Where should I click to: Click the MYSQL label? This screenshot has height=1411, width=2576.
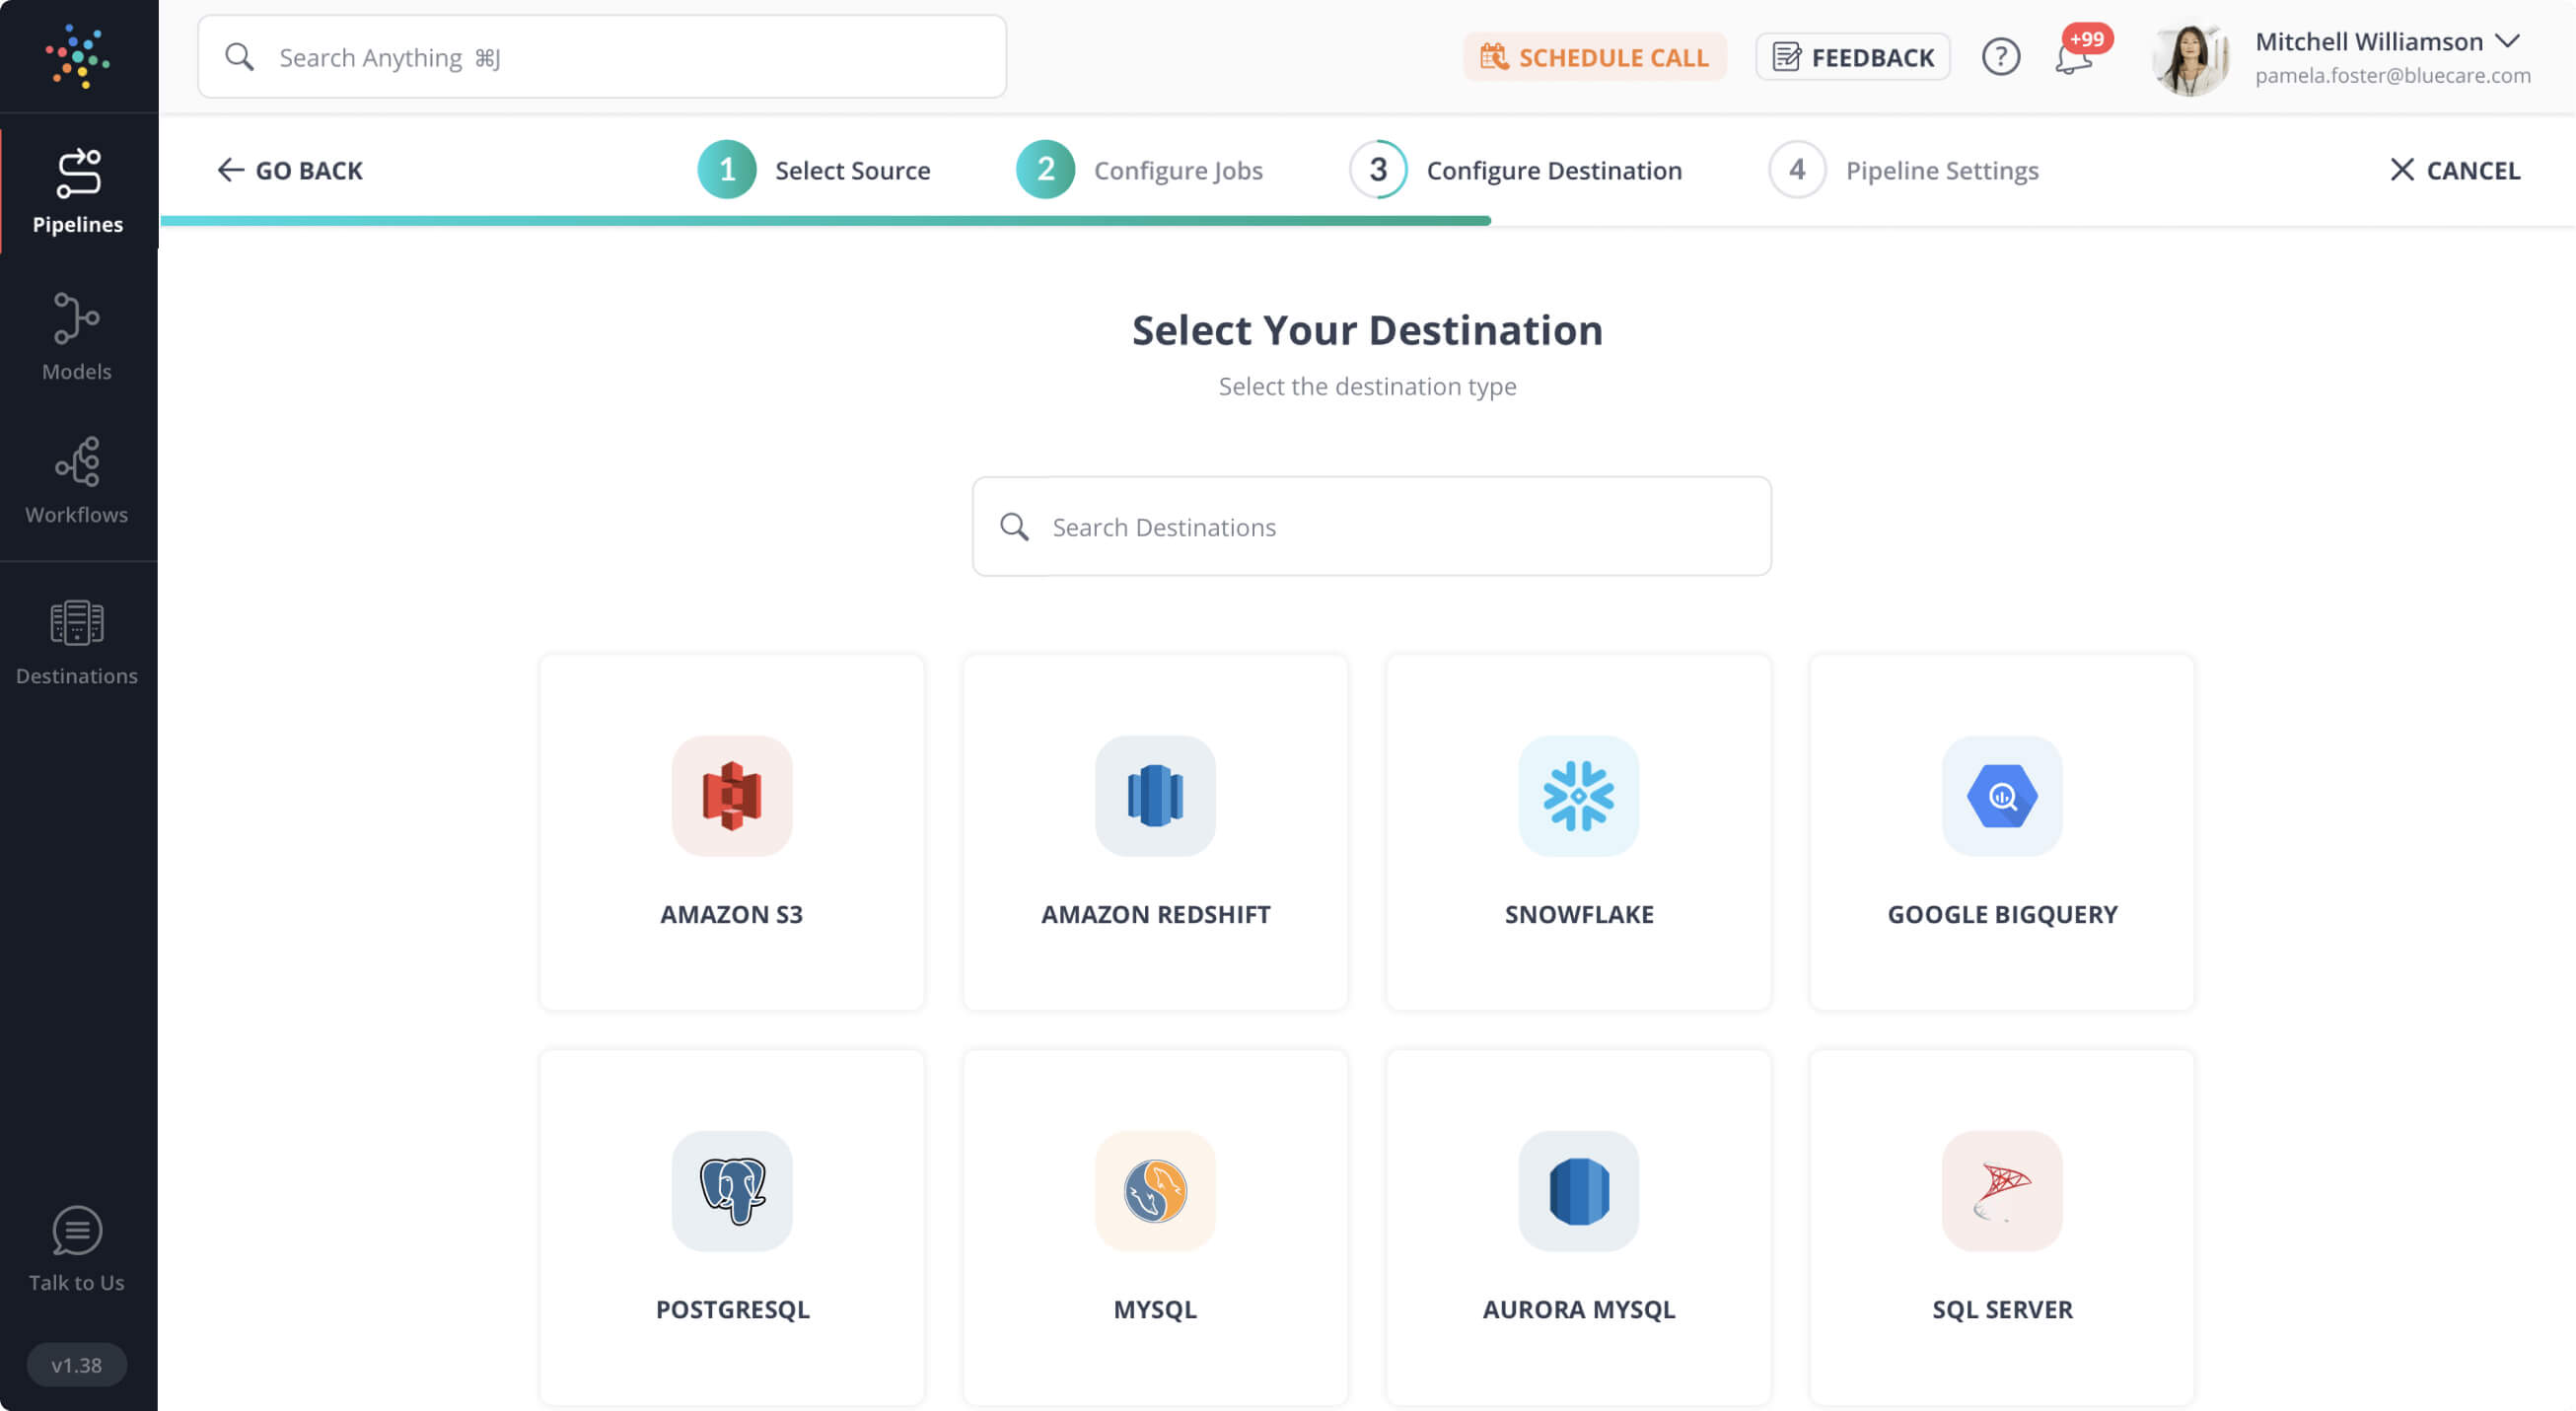(x=1155, y=1309)
